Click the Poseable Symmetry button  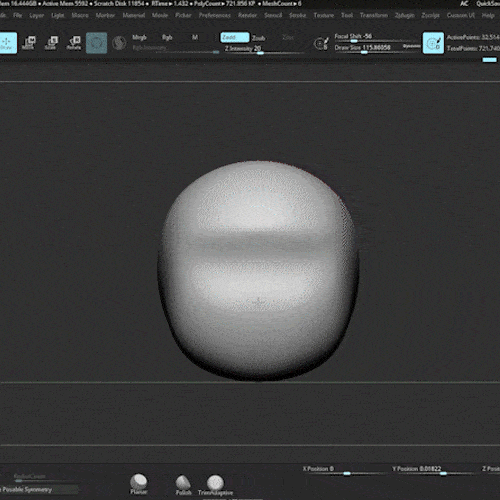[39, 490]
